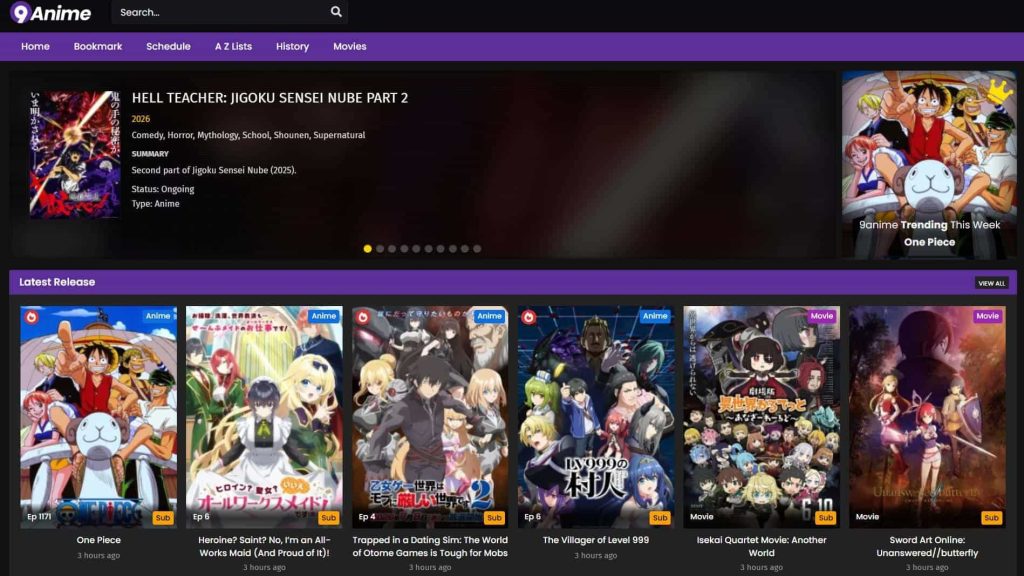
Task: Click Ep 6 label on Villager of Level 999 card
Action: click(533, 517)
